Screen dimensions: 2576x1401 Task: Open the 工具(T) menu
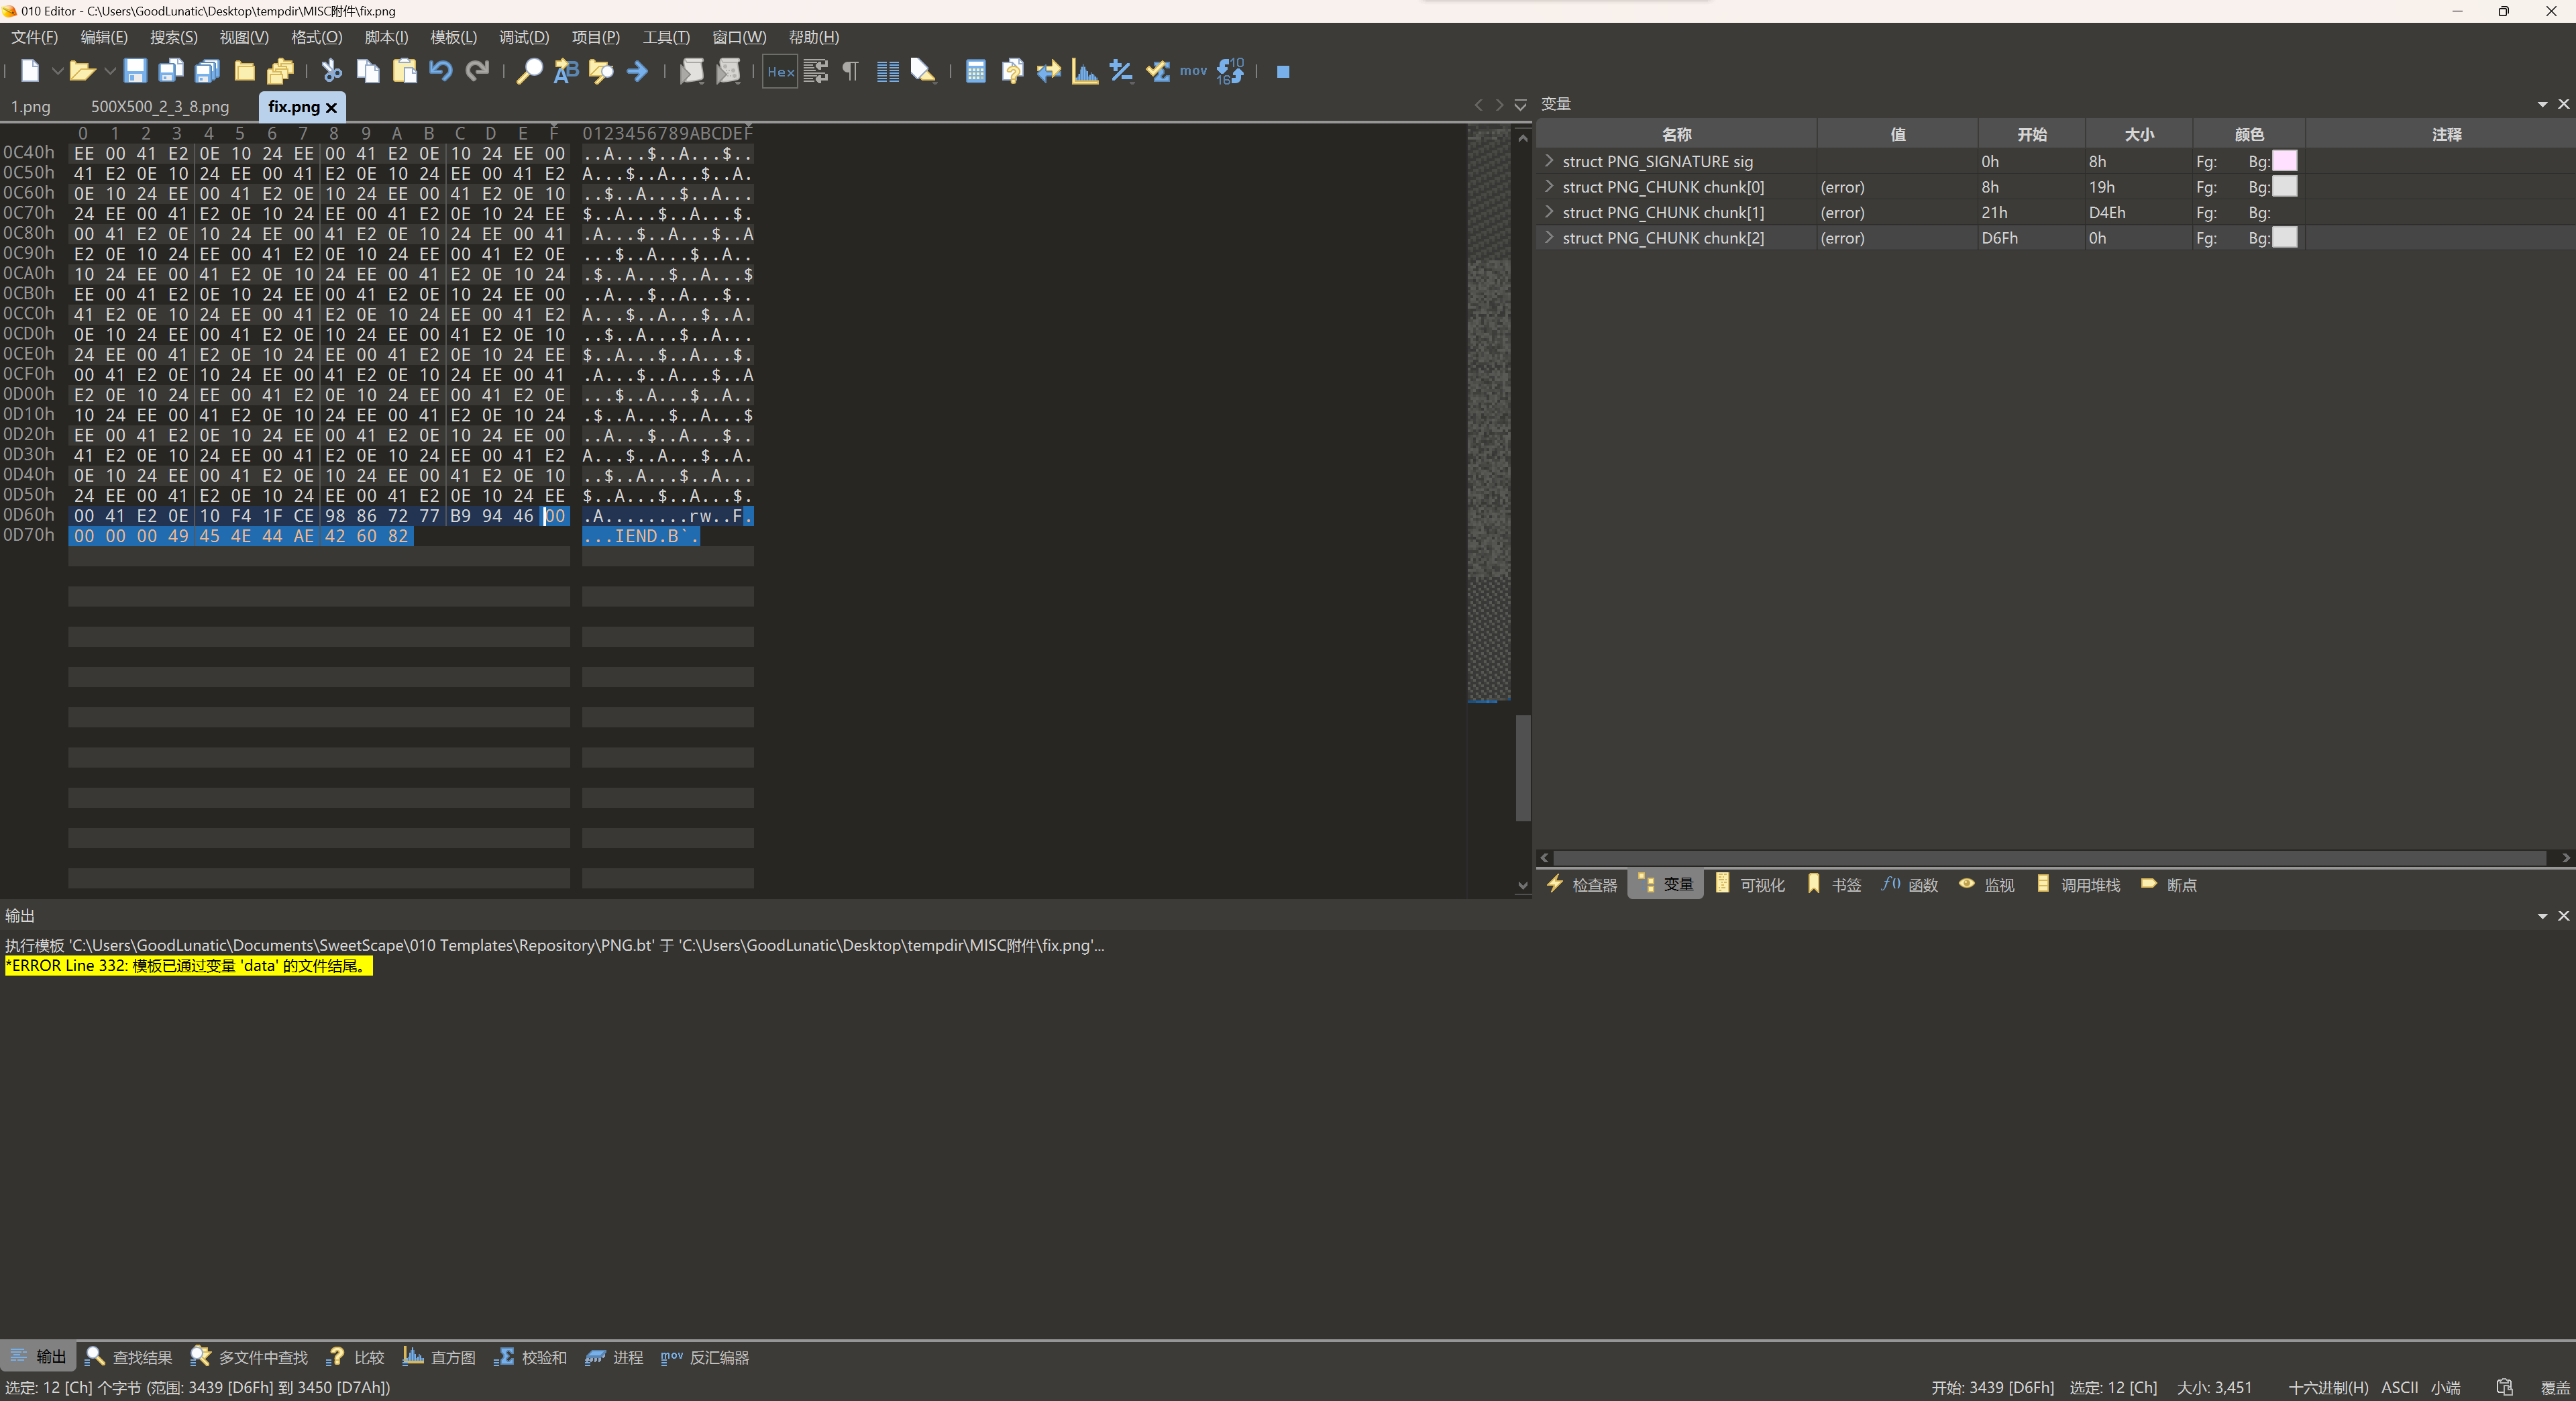pos(666,37)
